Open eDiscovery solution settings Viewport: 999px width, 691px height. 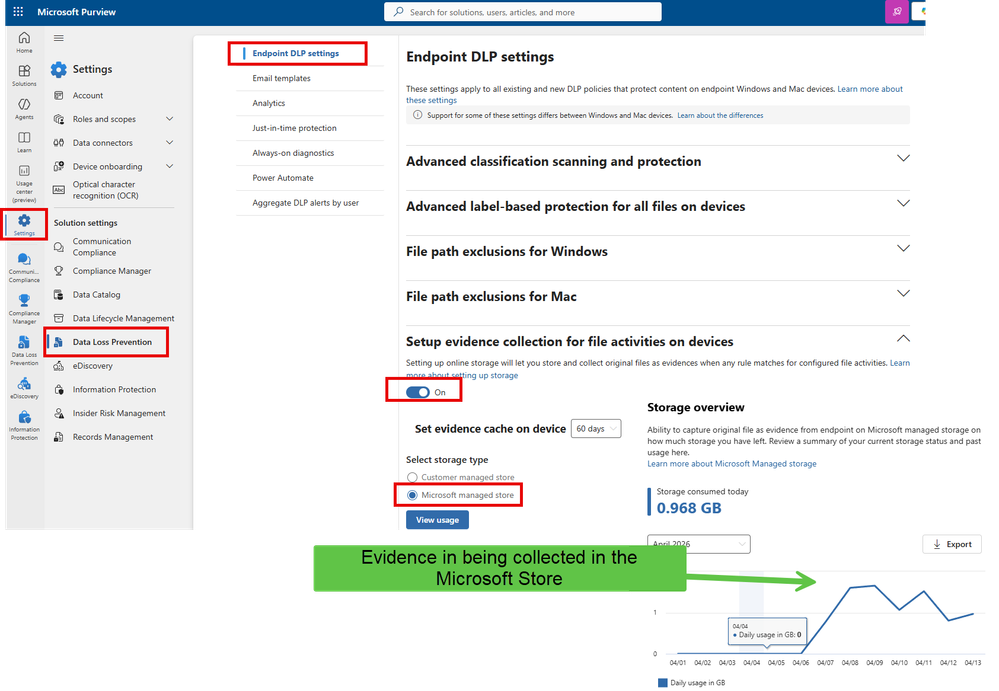(92, 366)
